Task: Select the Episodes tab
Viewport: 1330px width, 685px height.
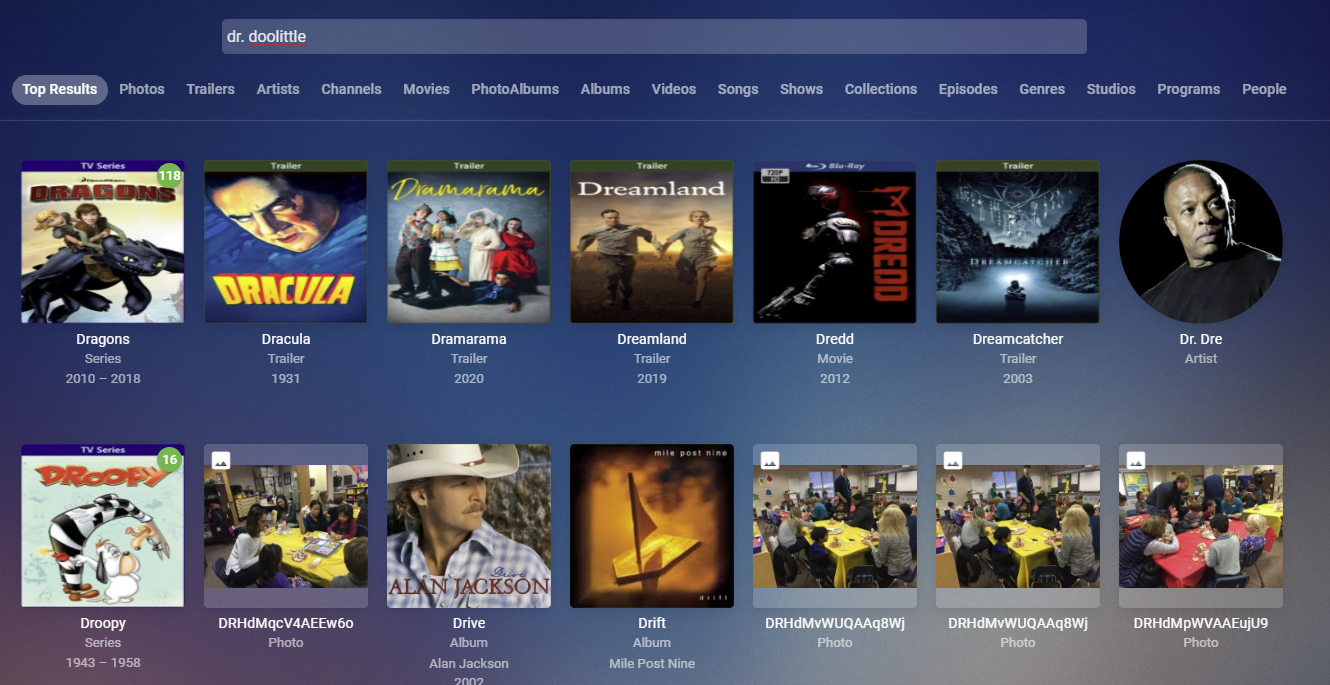Action: [x=968, y=89]
